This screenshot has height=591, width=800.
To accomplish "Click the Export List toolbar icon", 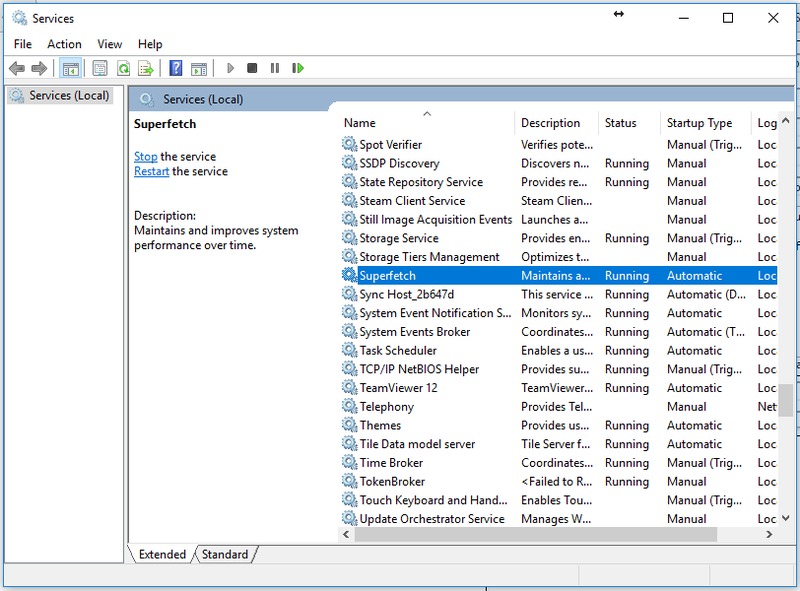I will pyautogui.click(x=146, y=68).
